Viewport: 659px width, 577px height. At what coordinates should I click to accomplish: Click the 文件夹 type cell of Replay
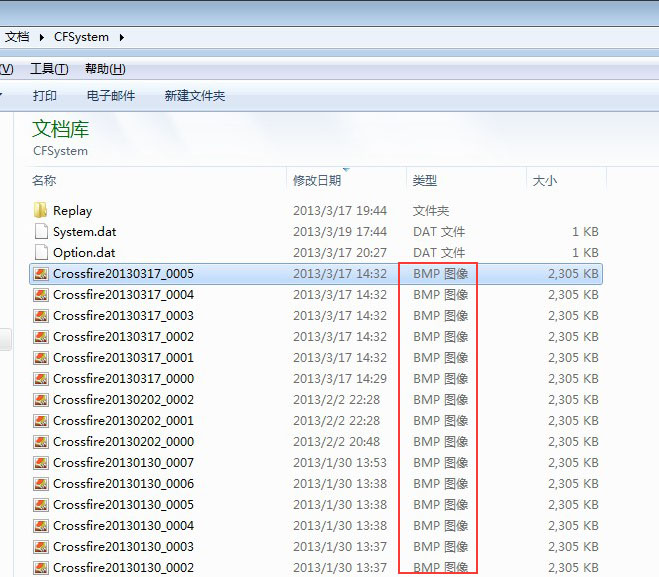click(x=431, y=211)
